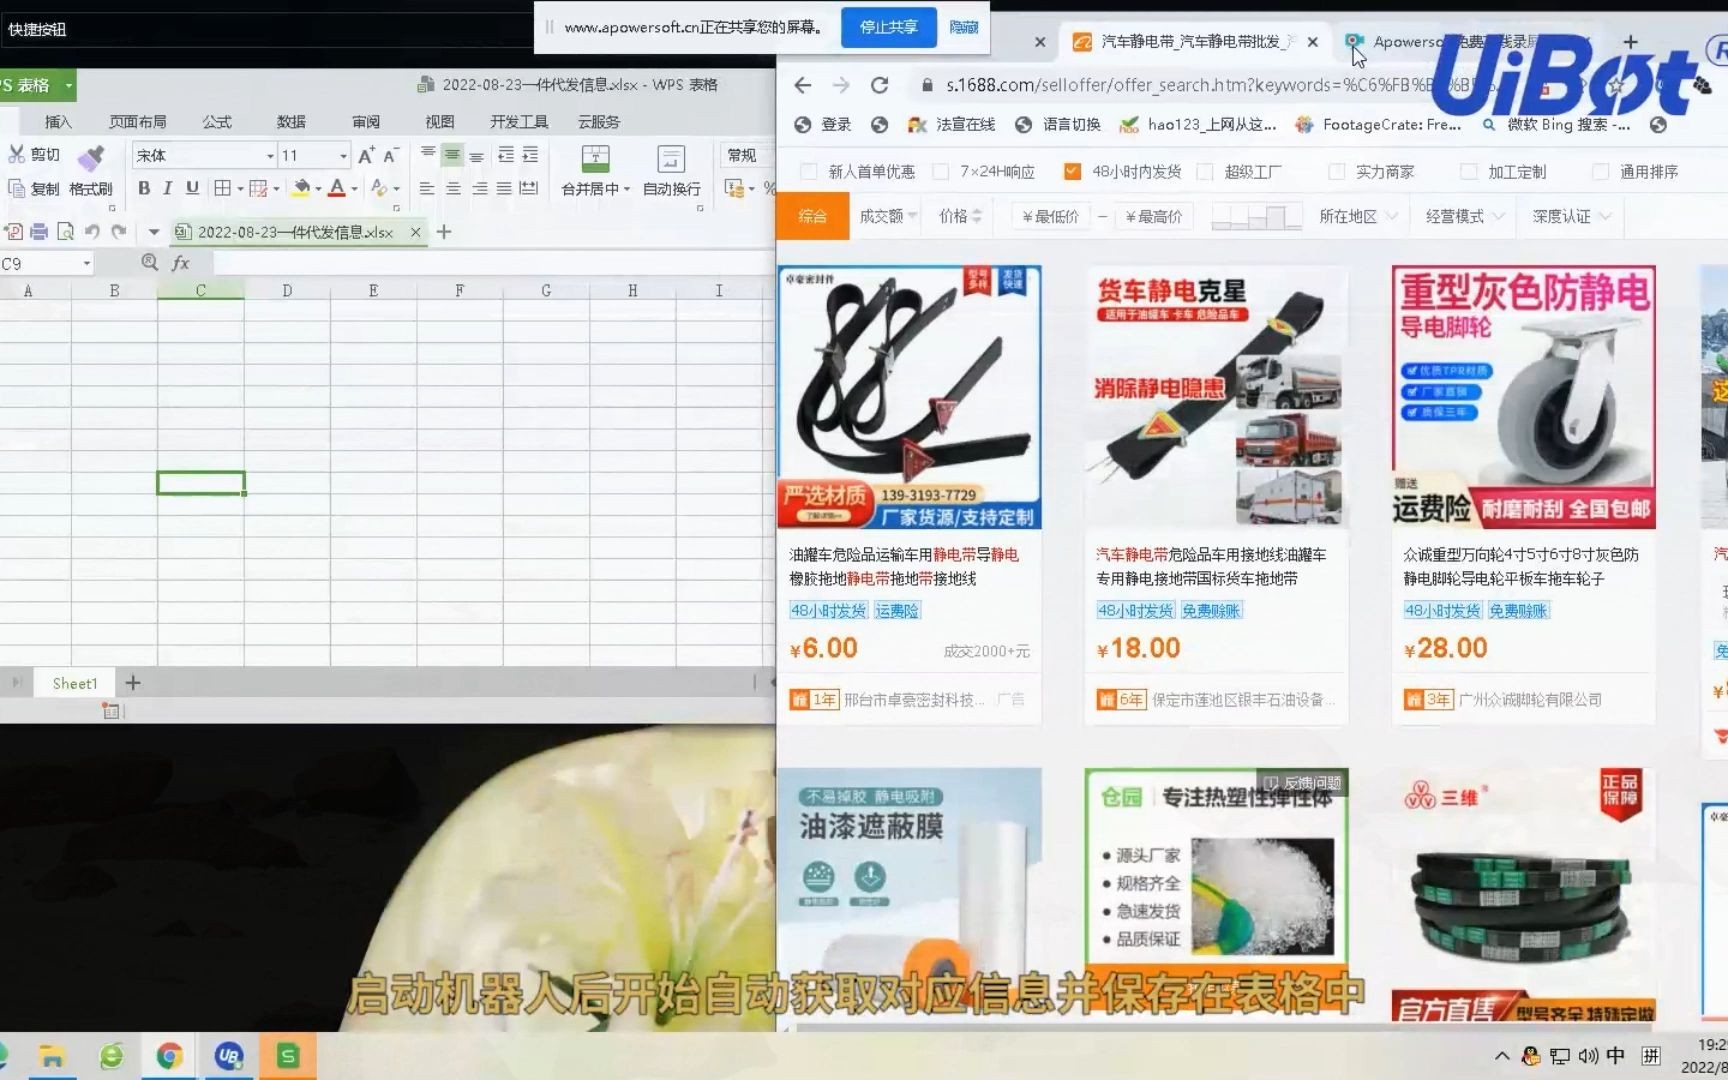Click Wrap Text (自动换行) icon

(671, 158)
